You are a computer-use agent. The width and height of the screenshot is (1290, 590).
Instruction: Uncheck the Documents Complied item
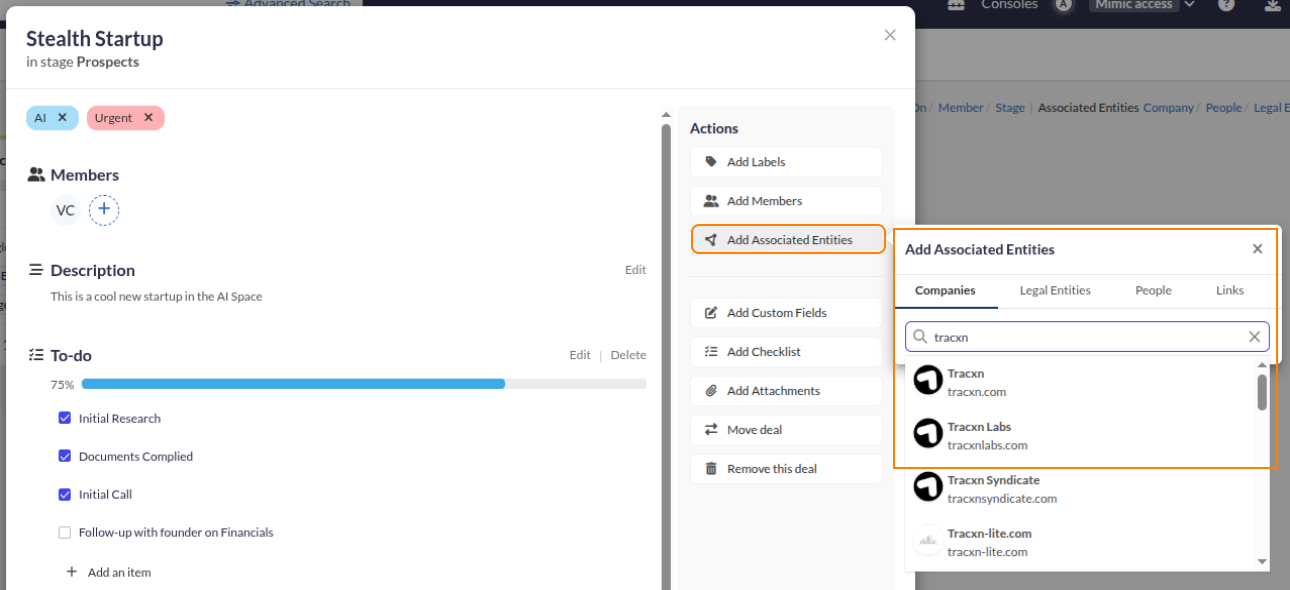point(65,456)
